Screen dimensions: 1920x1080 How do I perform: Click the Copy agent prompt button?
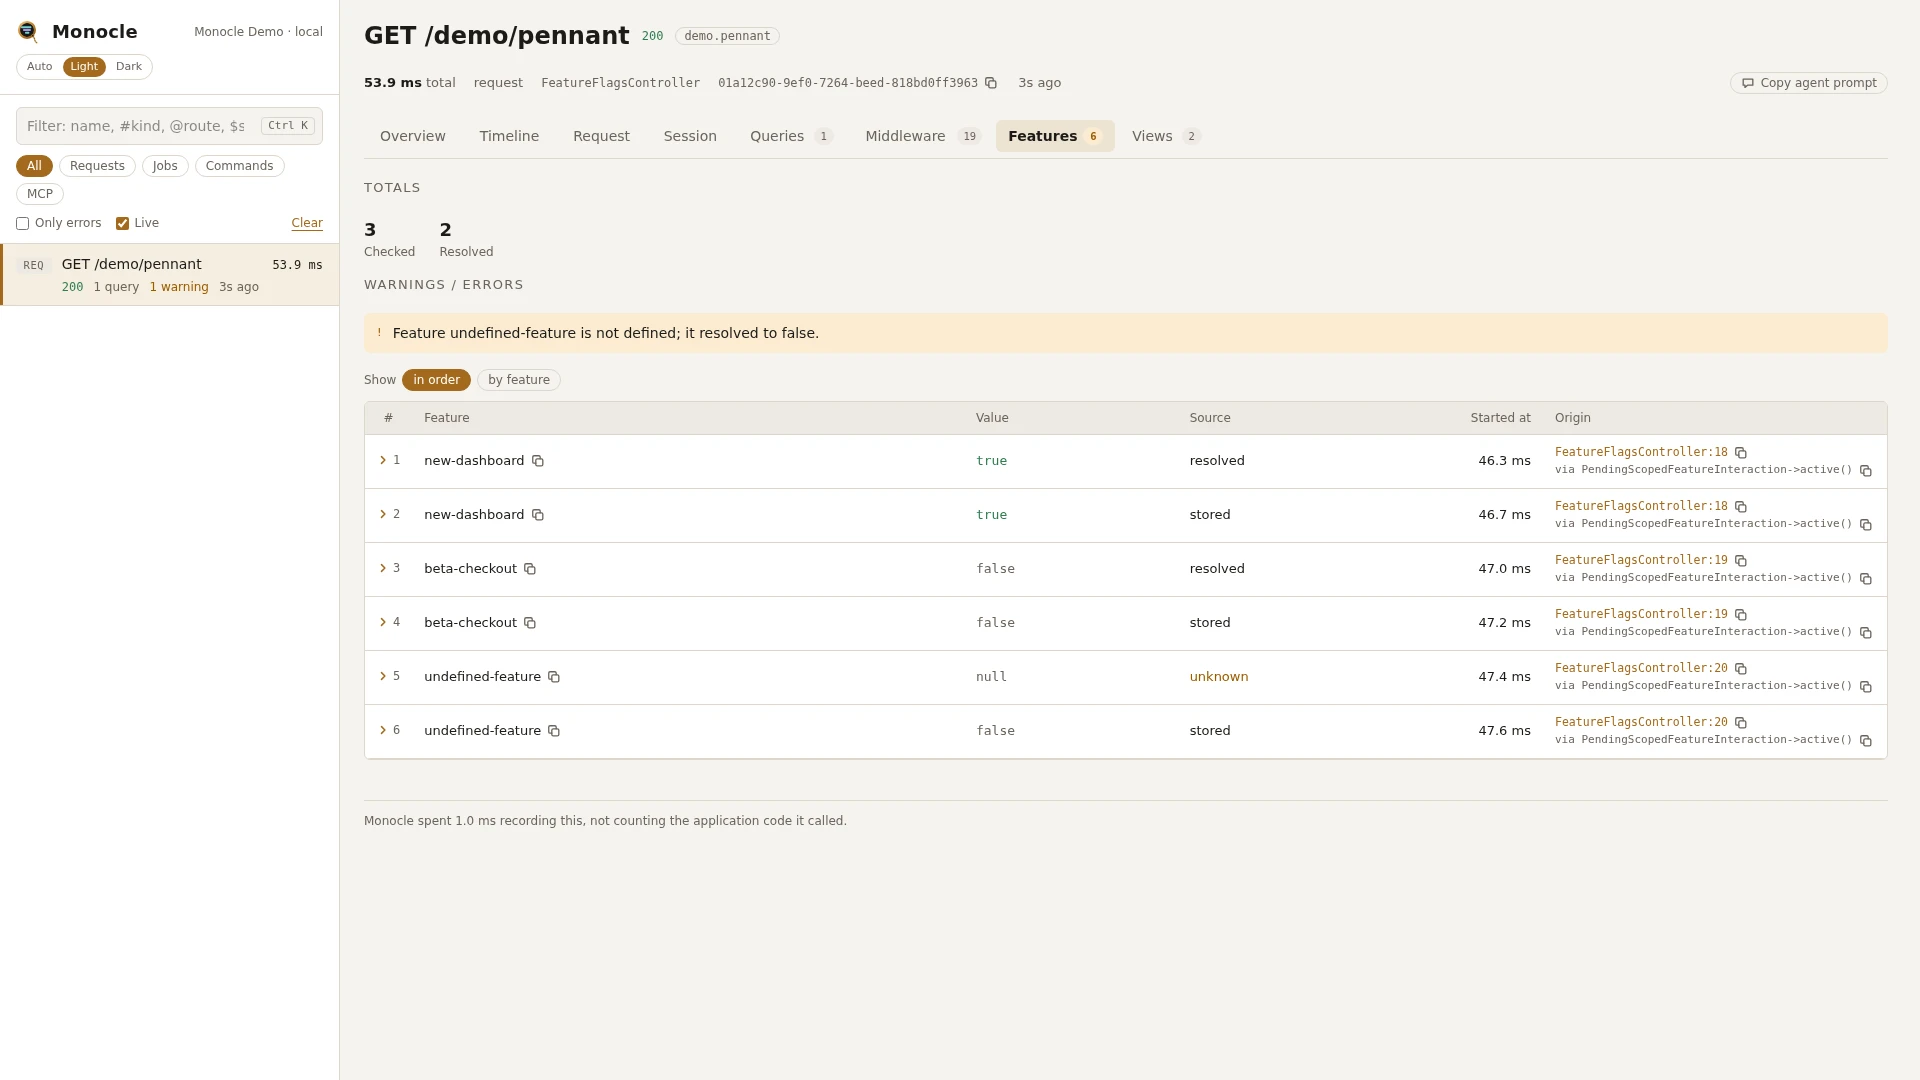coord(1809,83)
